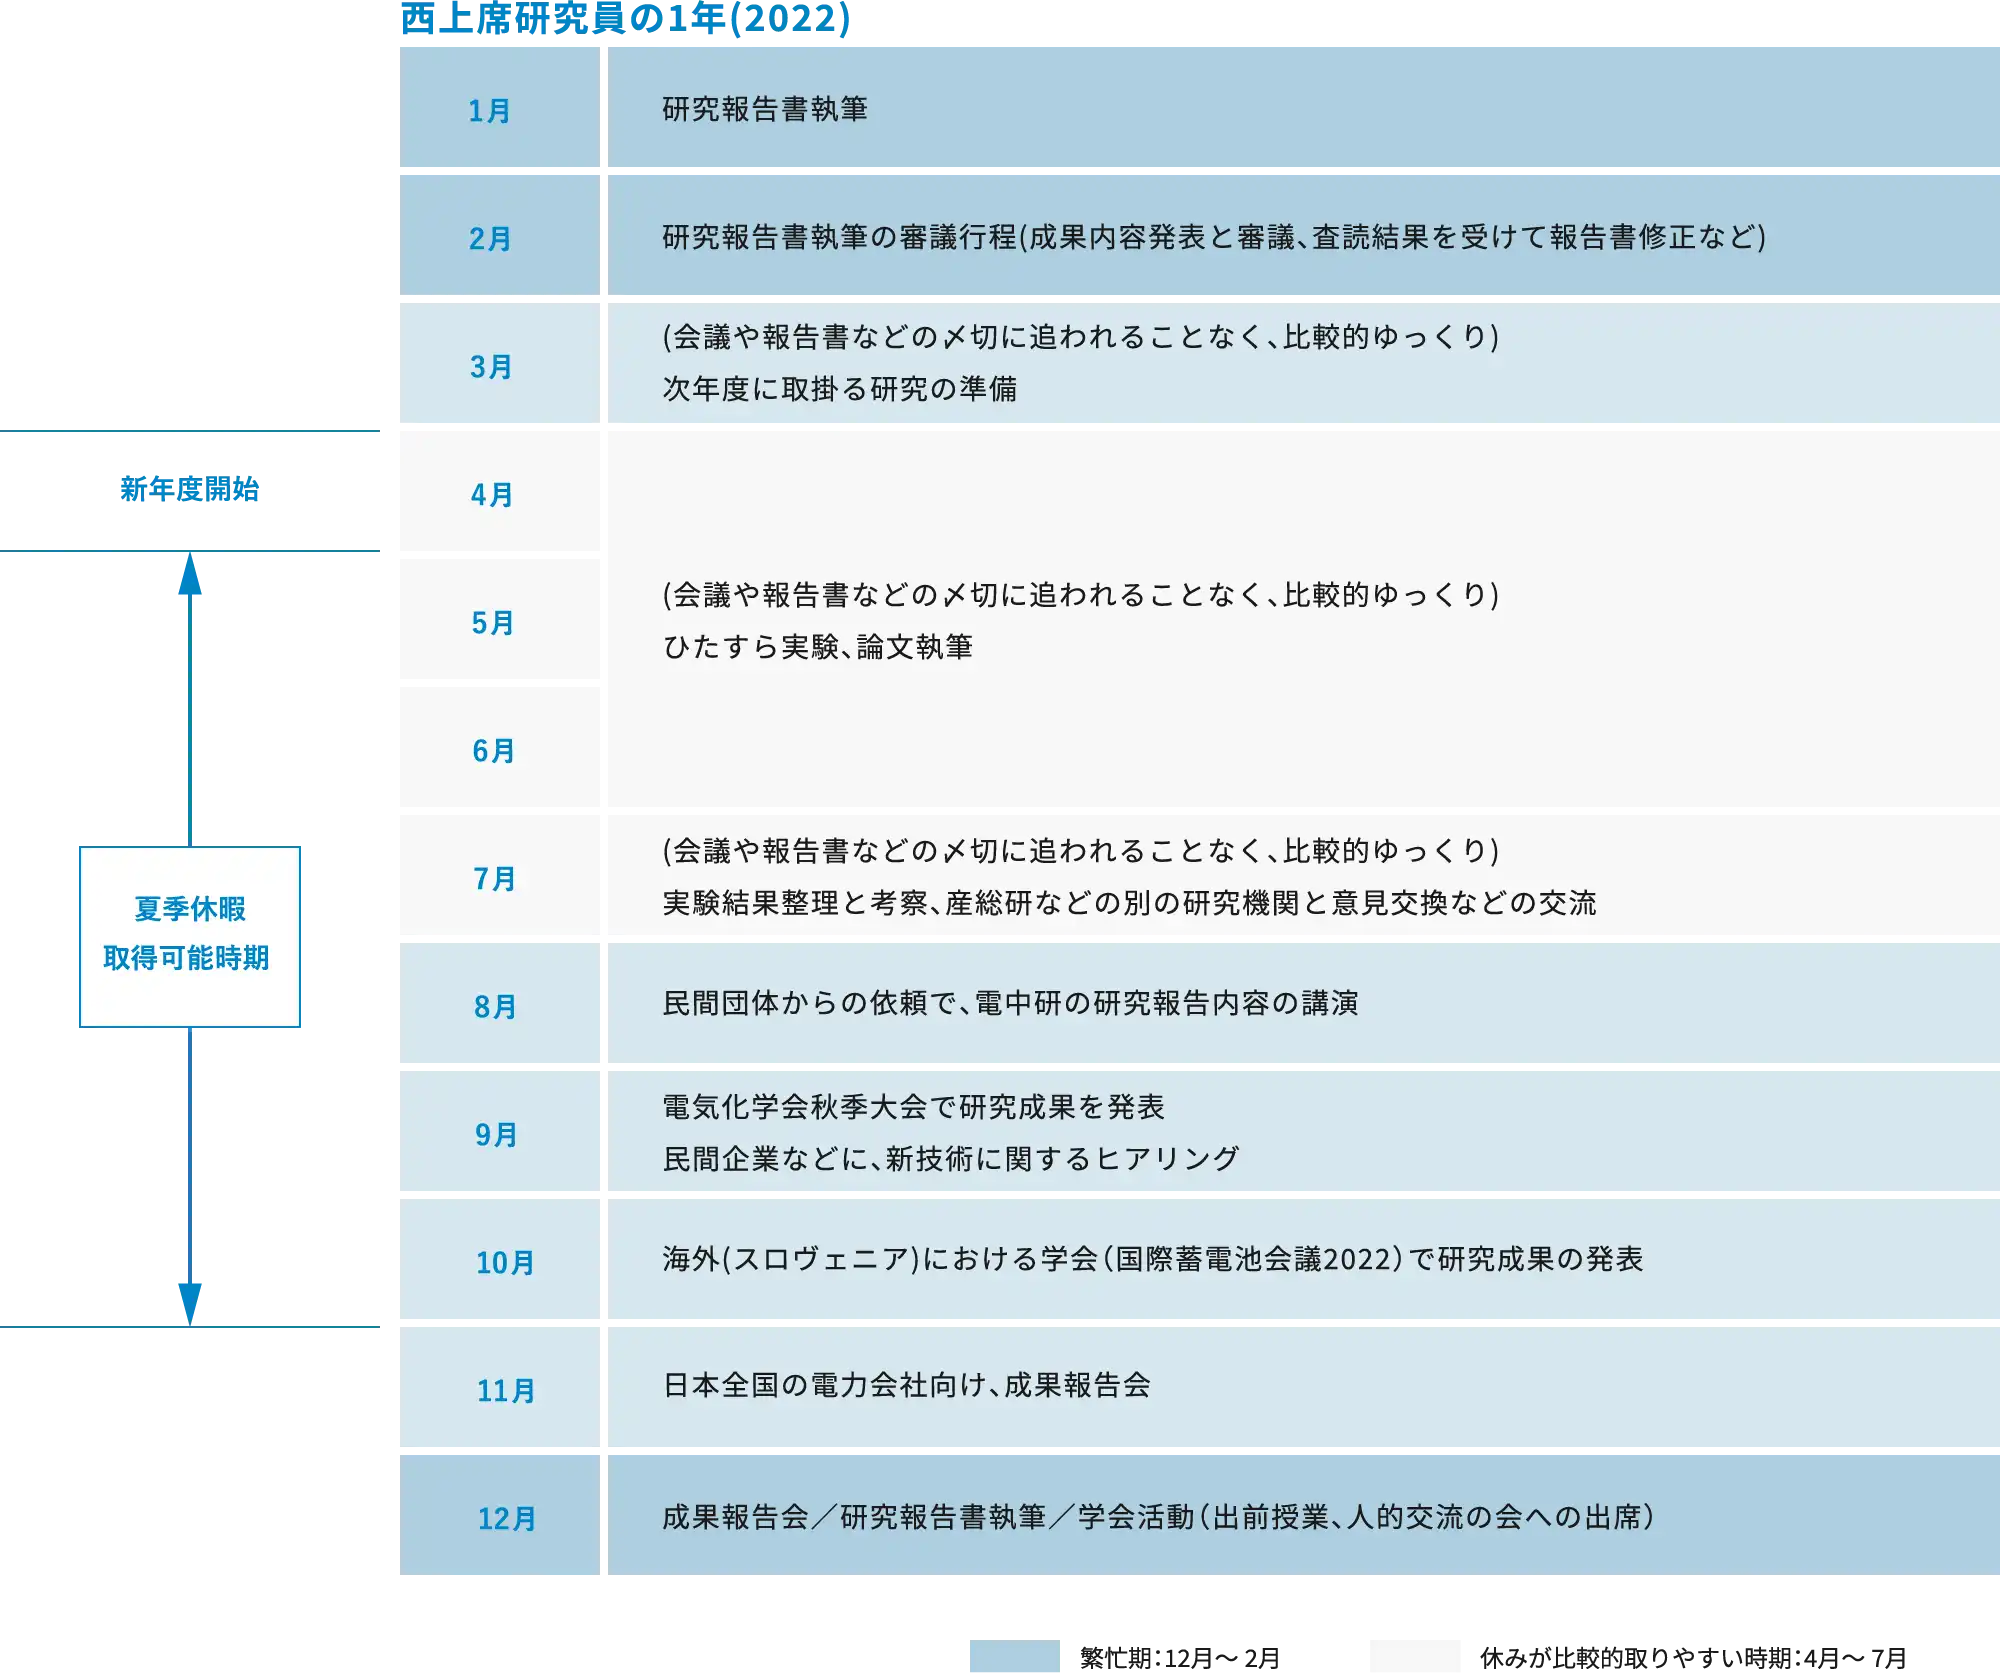Select the 9月 month cell

coord(500,1131)
